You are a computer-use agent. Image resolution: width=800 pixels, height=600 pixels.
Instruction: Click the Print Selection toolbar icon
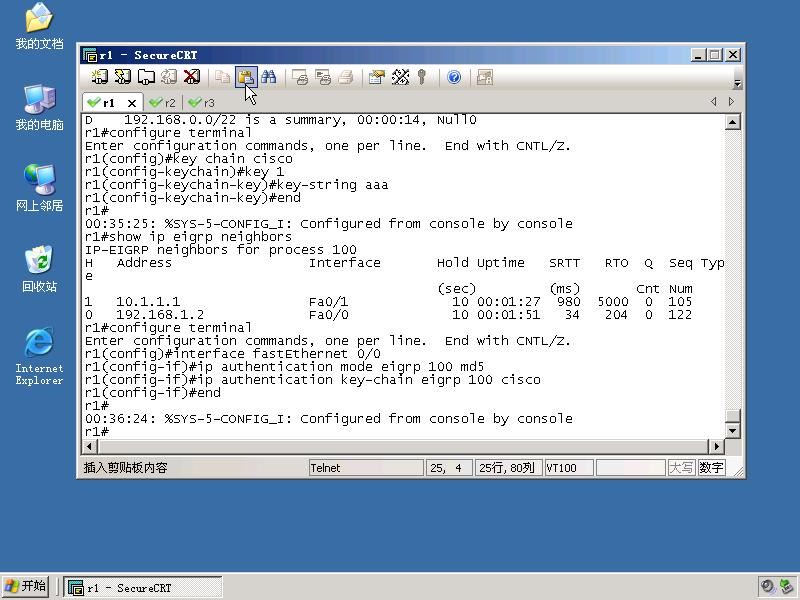point(323,77)
